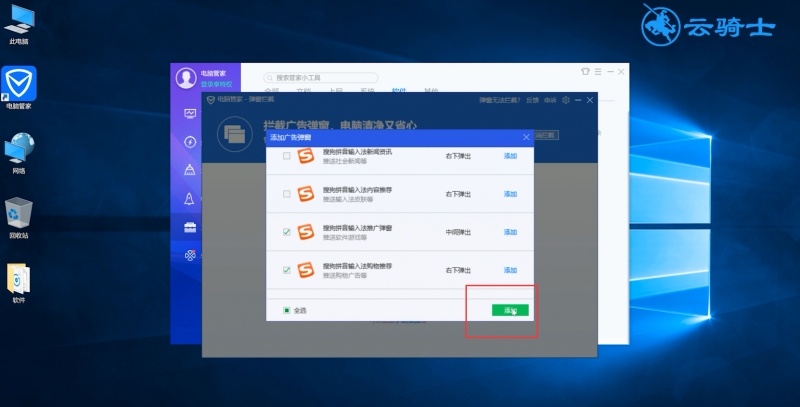The width and height of the screenshot is (800, 407).
Task: Open broom cleanup icon in sidebar
Action: tap(190, 170)
